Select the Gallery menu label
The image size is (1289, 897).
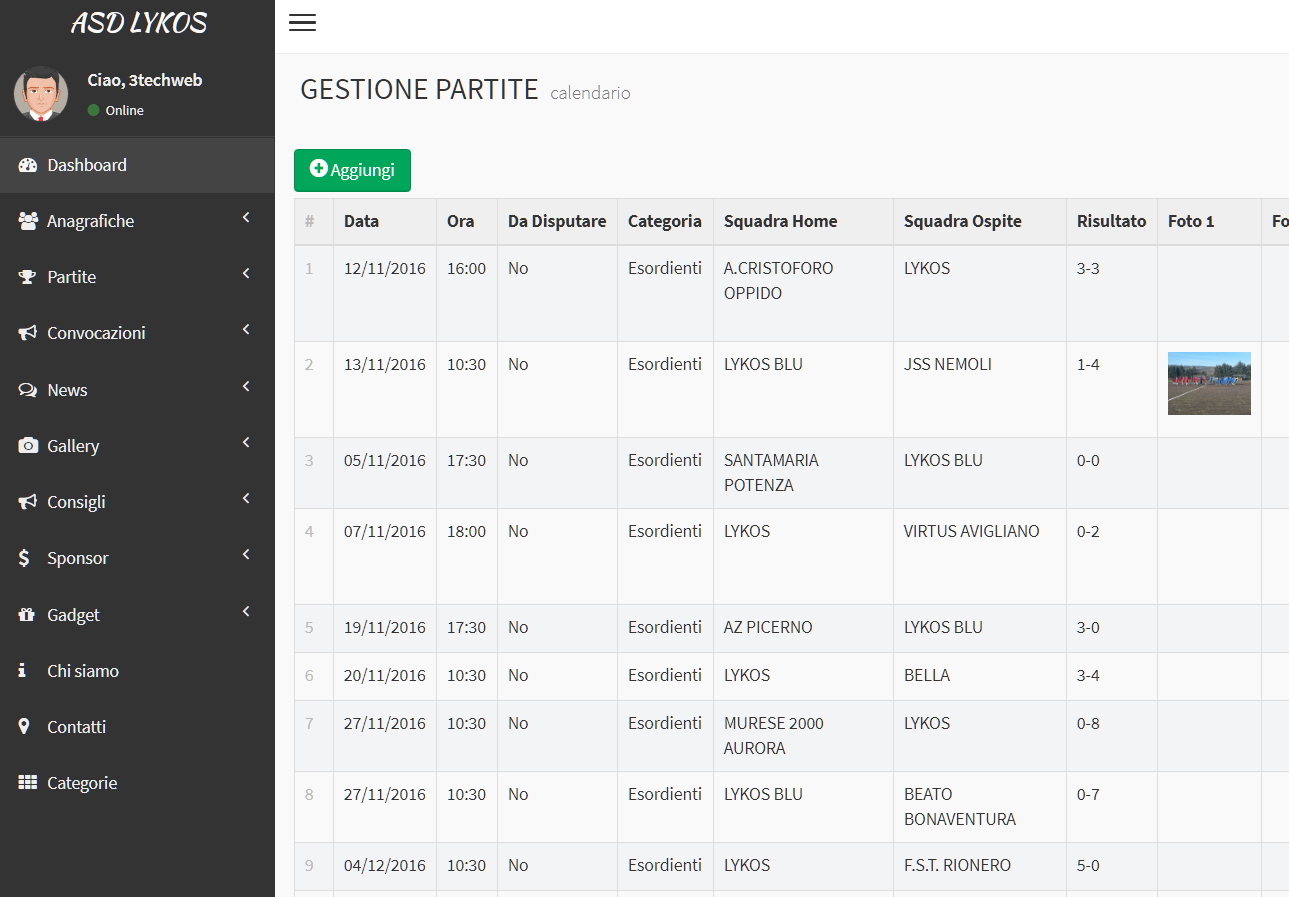pyautogui.click(x=73, y=446)
